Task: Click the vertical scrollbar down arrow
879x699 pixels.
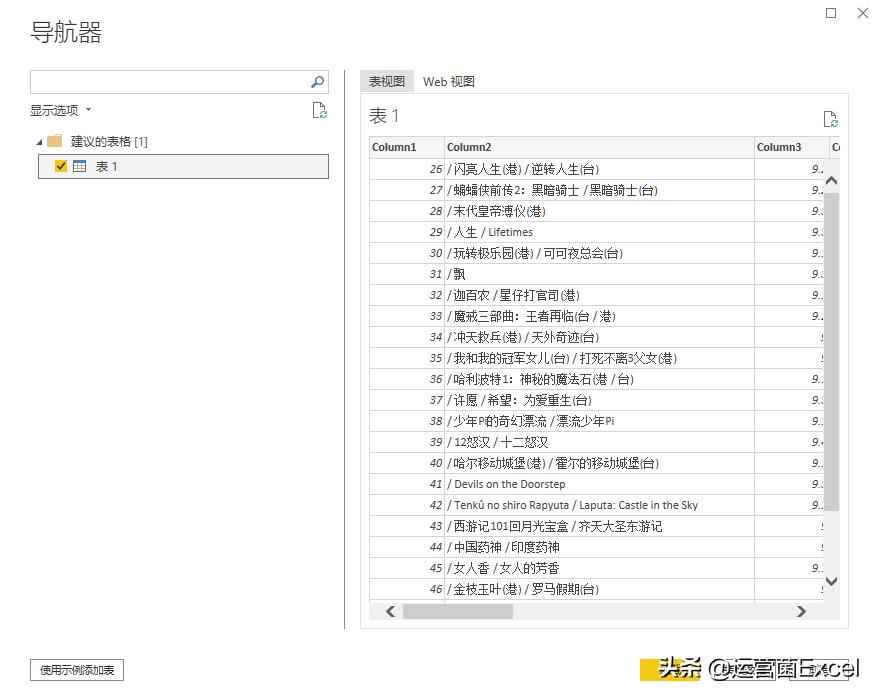Action: click(832, 581)
